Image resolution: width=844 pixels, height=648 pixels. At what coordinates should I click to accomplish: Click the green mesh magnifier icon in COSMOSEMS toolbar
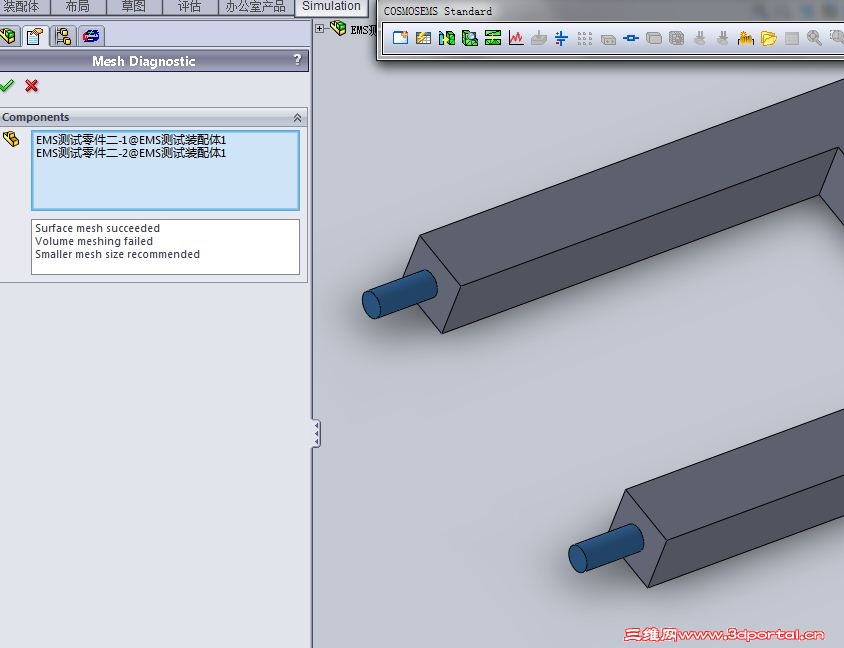[470, 38]
